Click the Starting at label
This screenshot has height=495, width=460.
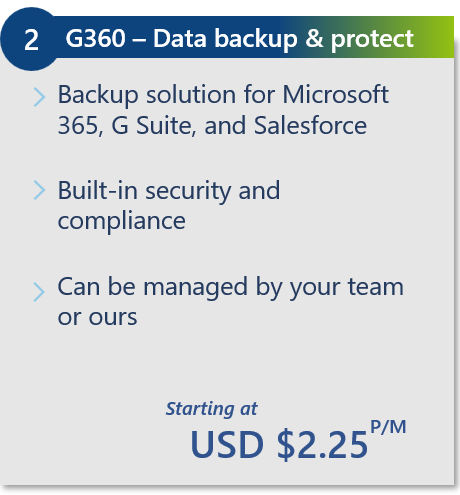(212, 409)
